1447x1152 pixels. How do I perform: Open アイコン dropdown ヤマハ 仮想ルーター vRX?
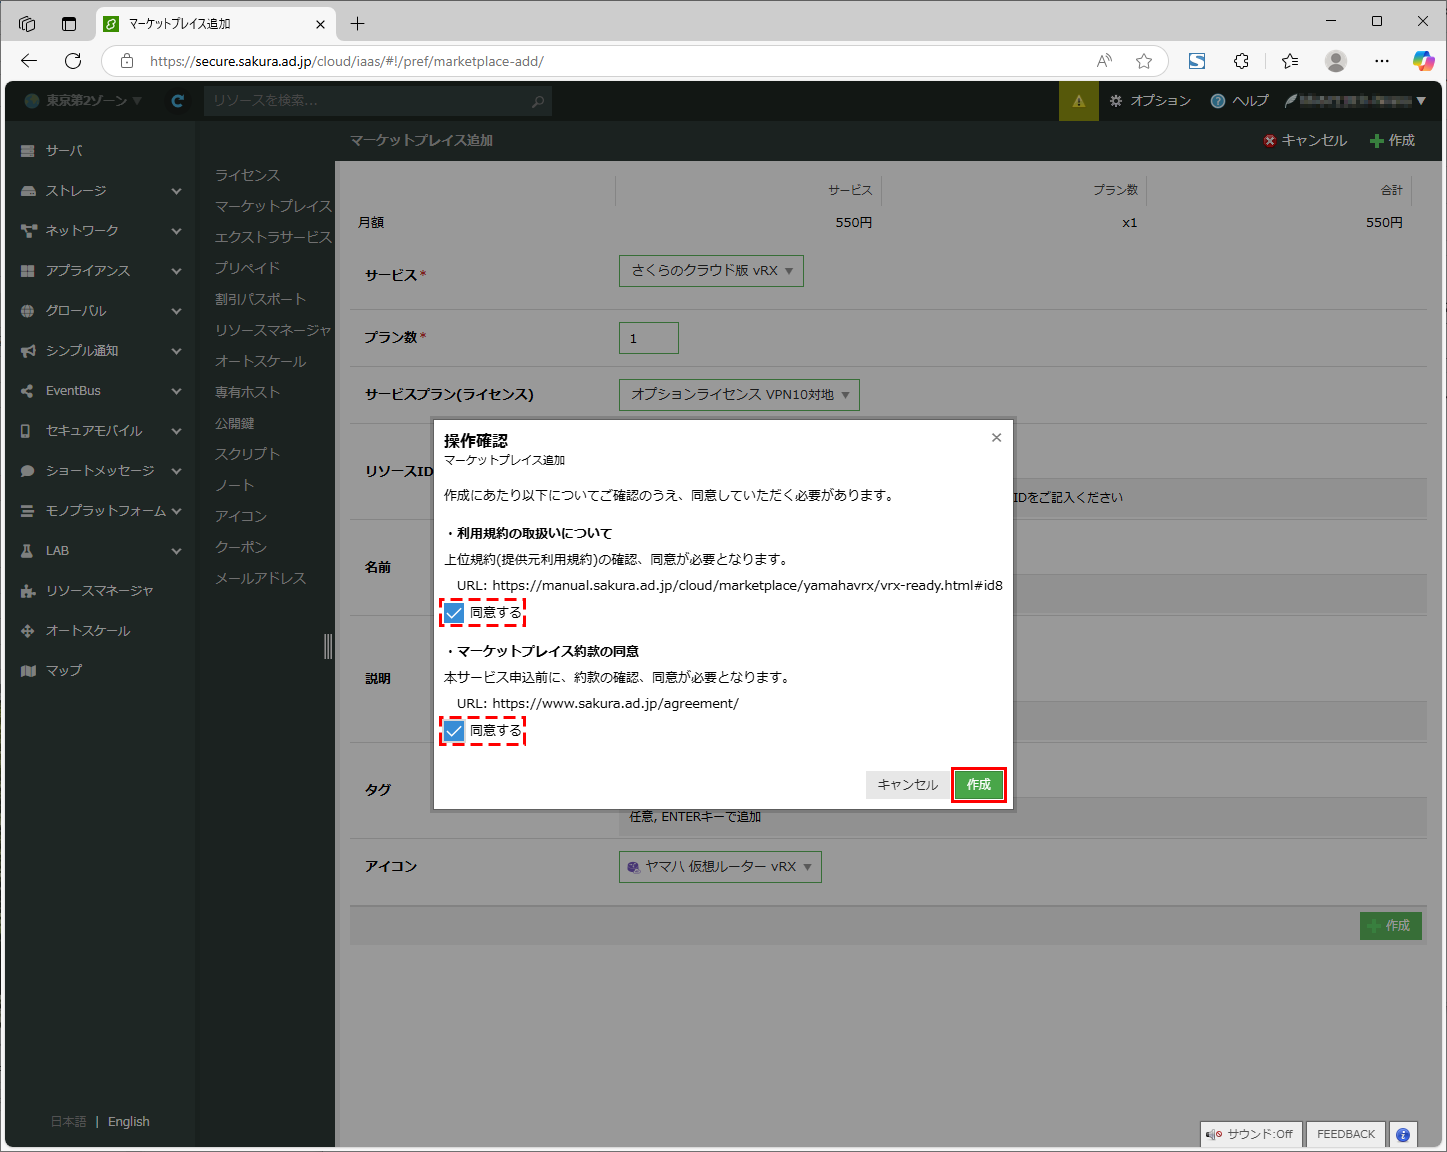pyautogui.click(x=720, y=867)
